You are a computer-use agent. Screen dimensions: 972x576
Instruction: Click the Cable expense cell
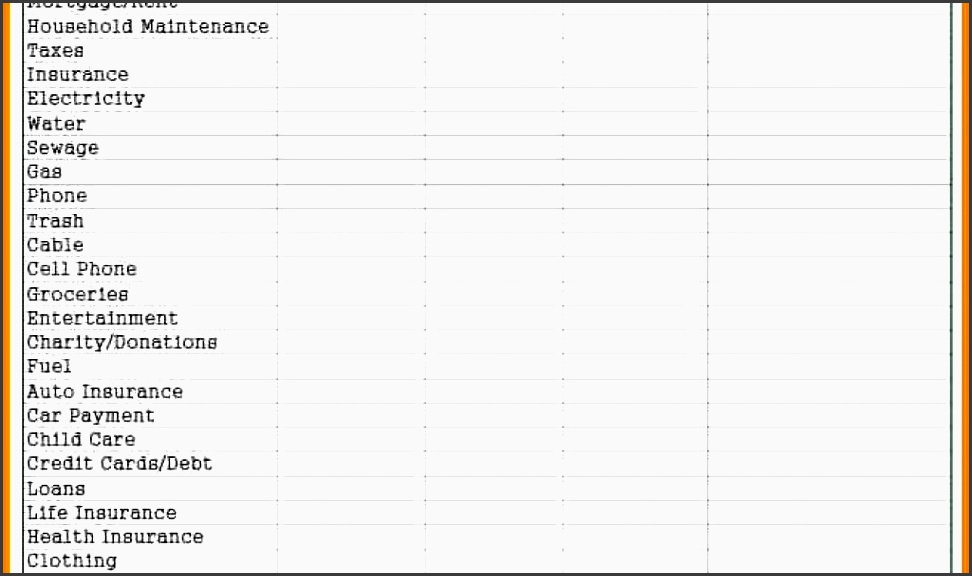pyautogui.click(x=55, y=245)
